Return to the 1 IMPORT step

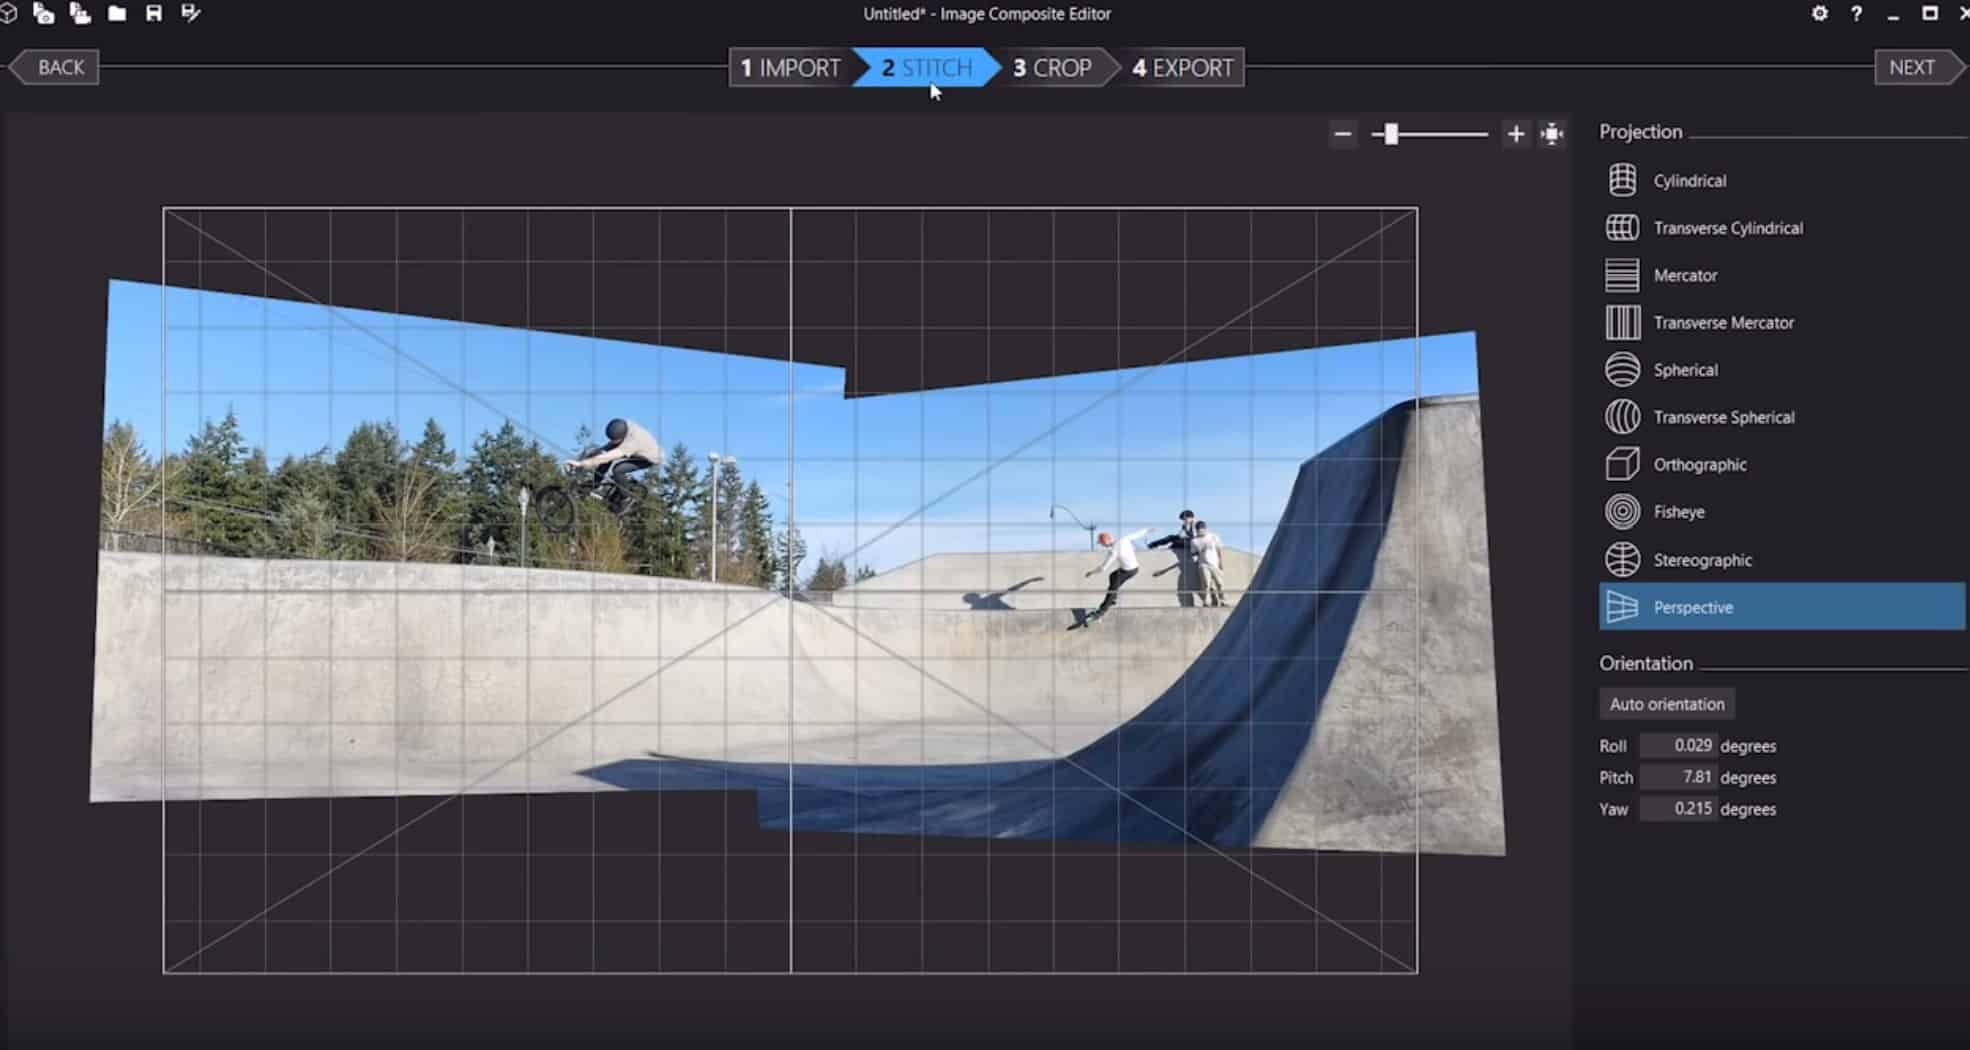pos(790,68)
